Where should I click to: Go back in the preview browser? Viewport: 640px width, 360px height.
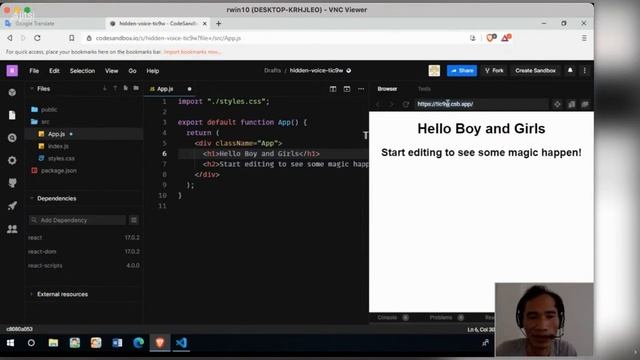(378, 104)
